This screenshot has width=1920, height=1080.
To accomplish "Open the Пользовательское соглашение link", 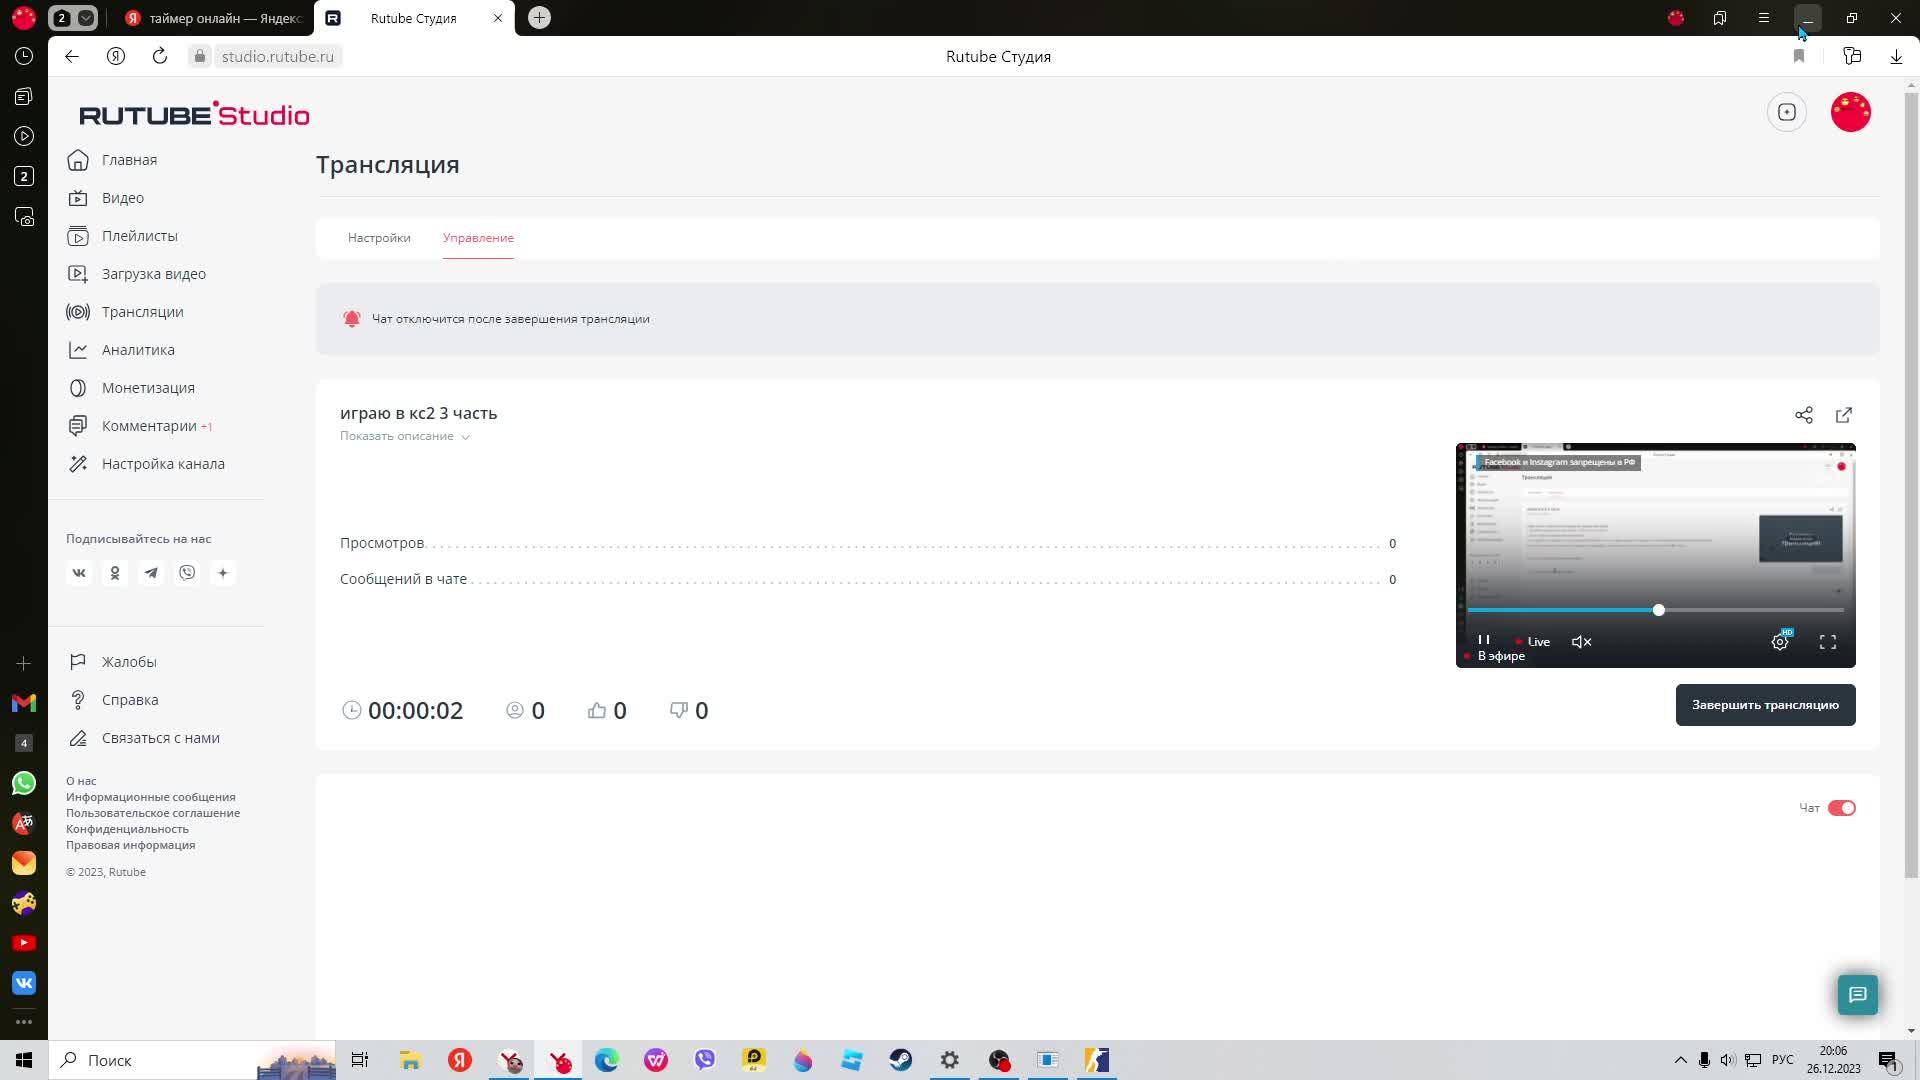I will click(x=153, y=813).
